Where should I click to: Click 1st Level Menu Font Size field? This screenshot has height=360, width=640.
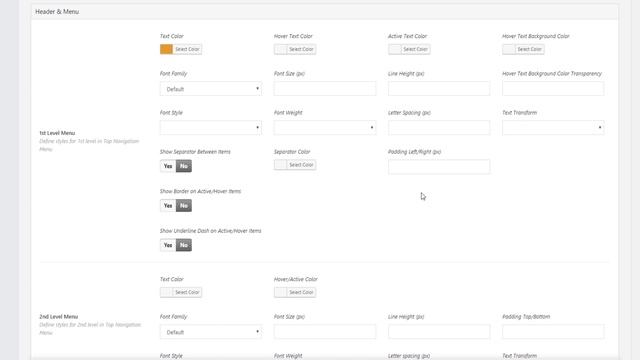tap(325, 89)
